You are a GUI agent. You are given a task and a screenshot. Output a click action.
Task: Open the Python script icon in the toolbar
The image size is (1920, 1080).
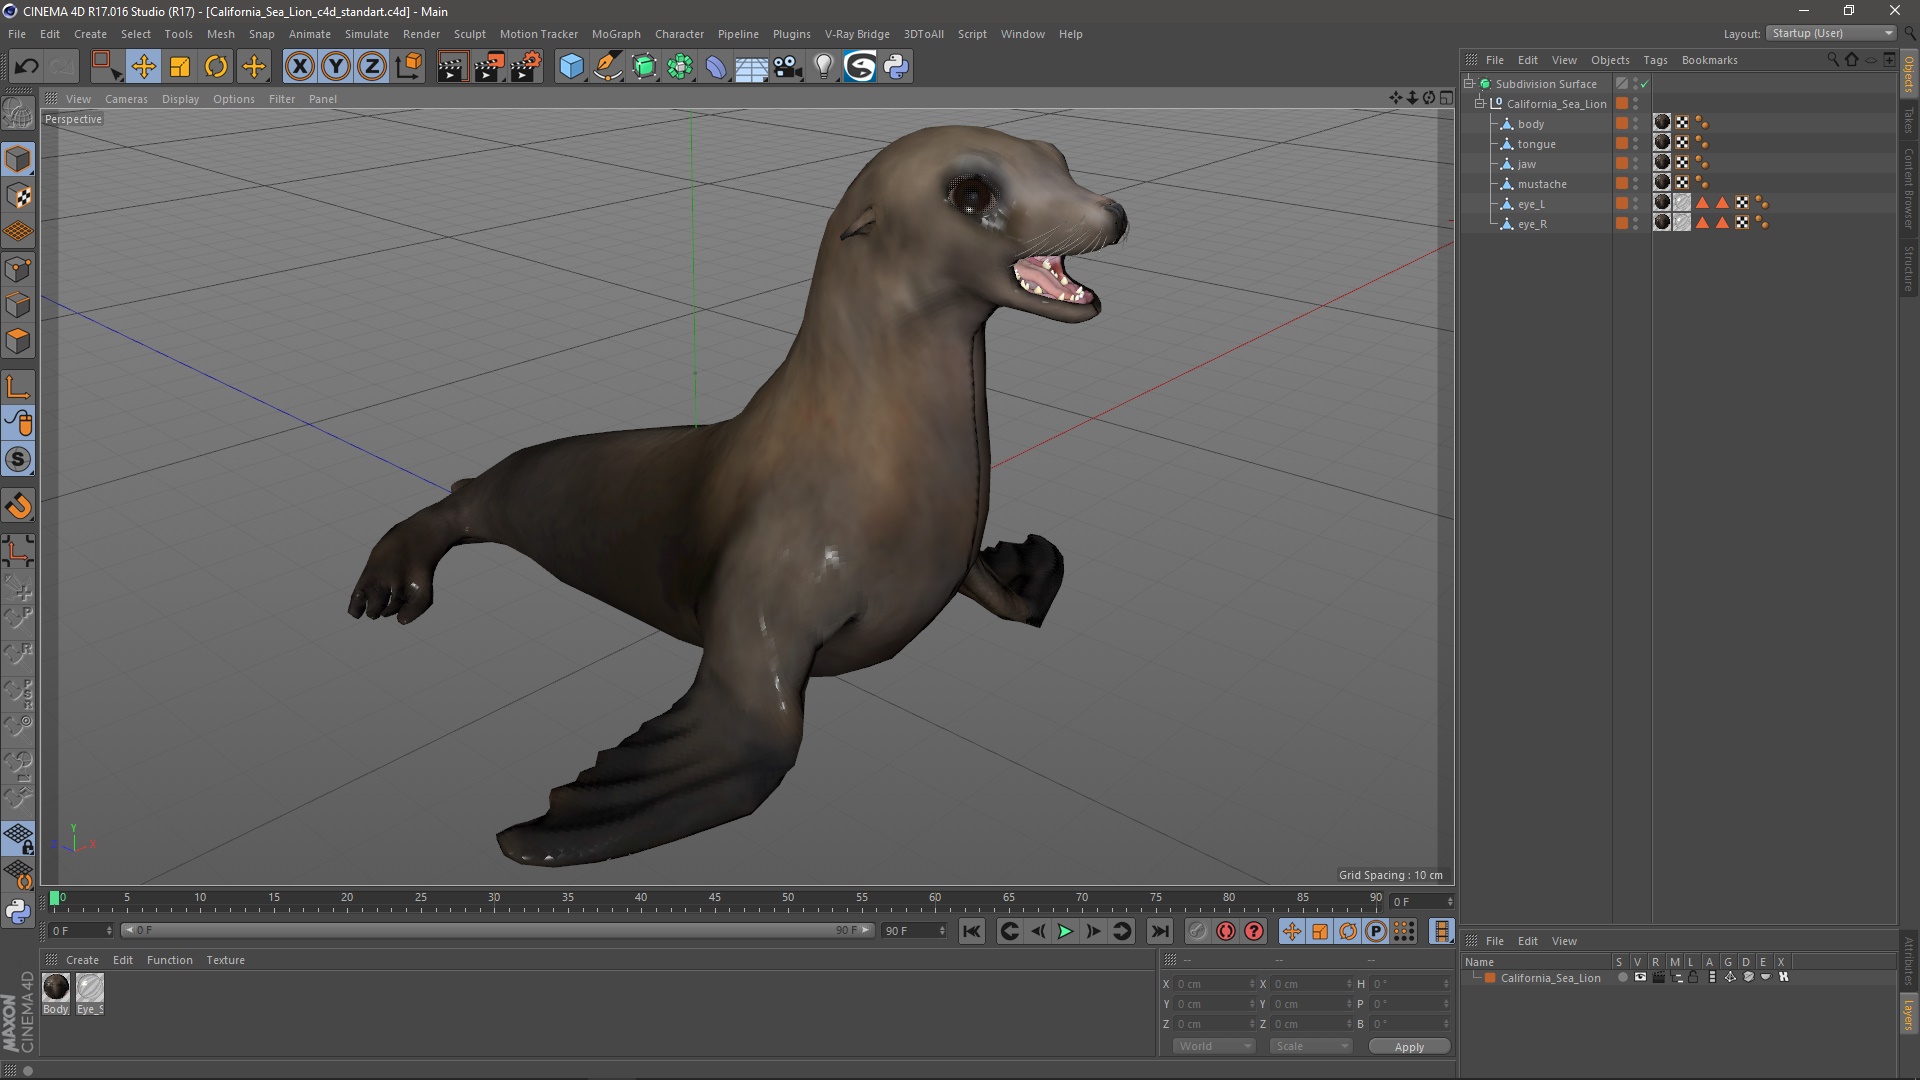896,67
